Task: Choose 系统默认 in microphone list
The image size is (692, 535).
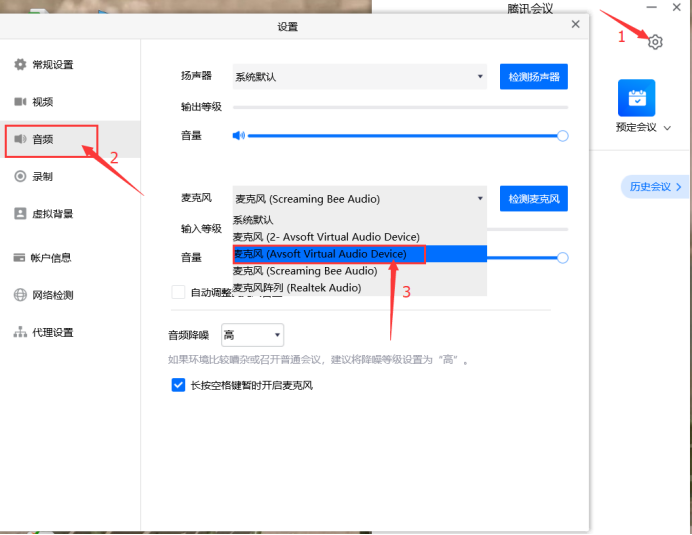Action: [360, 220]
